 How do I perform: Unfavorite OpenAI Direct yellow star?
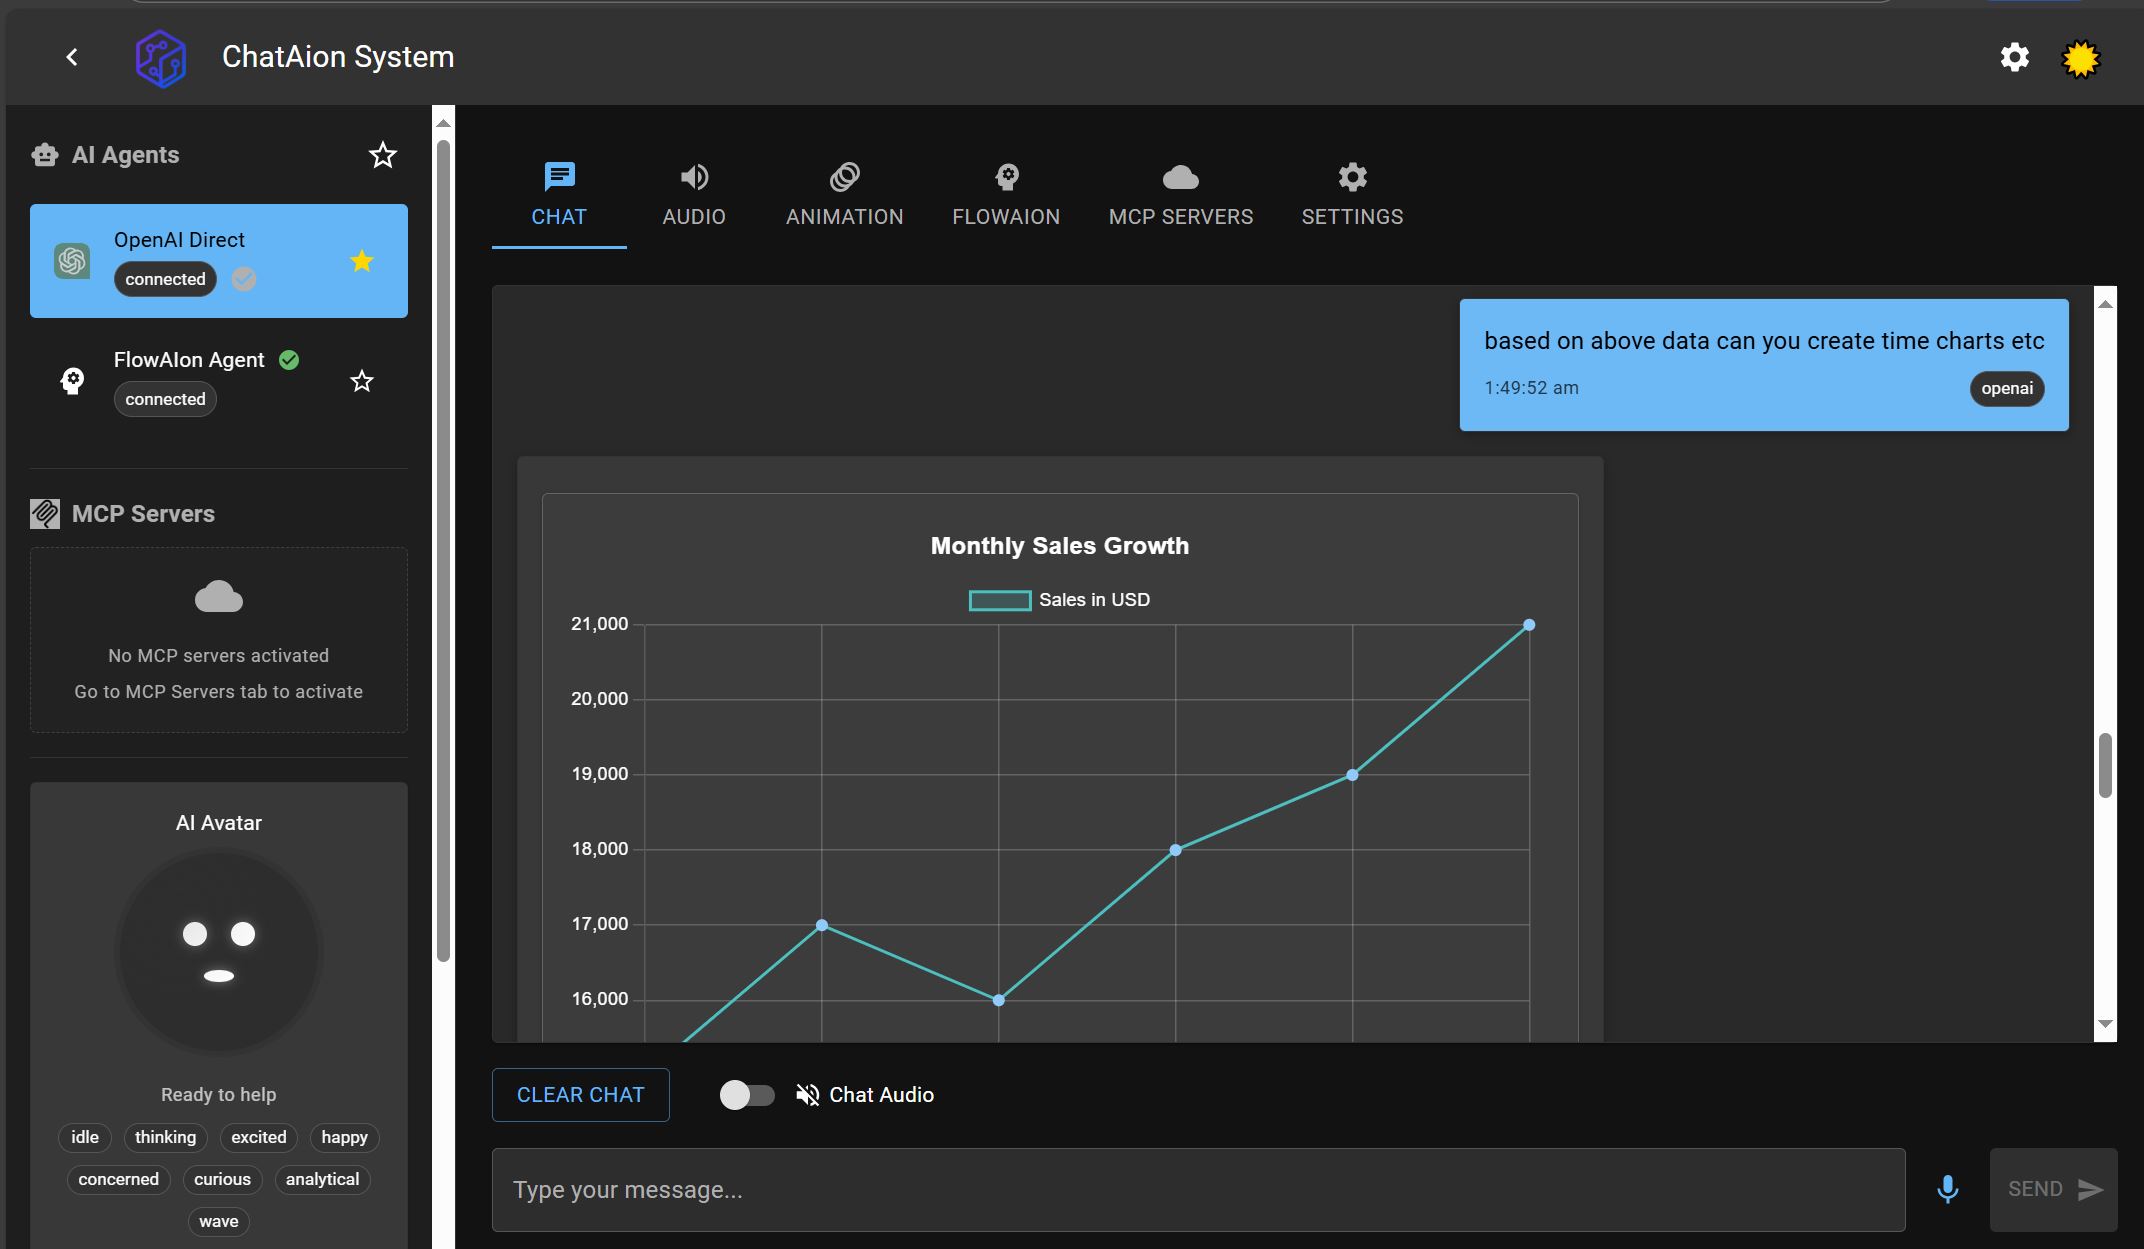tap(362, 261)
